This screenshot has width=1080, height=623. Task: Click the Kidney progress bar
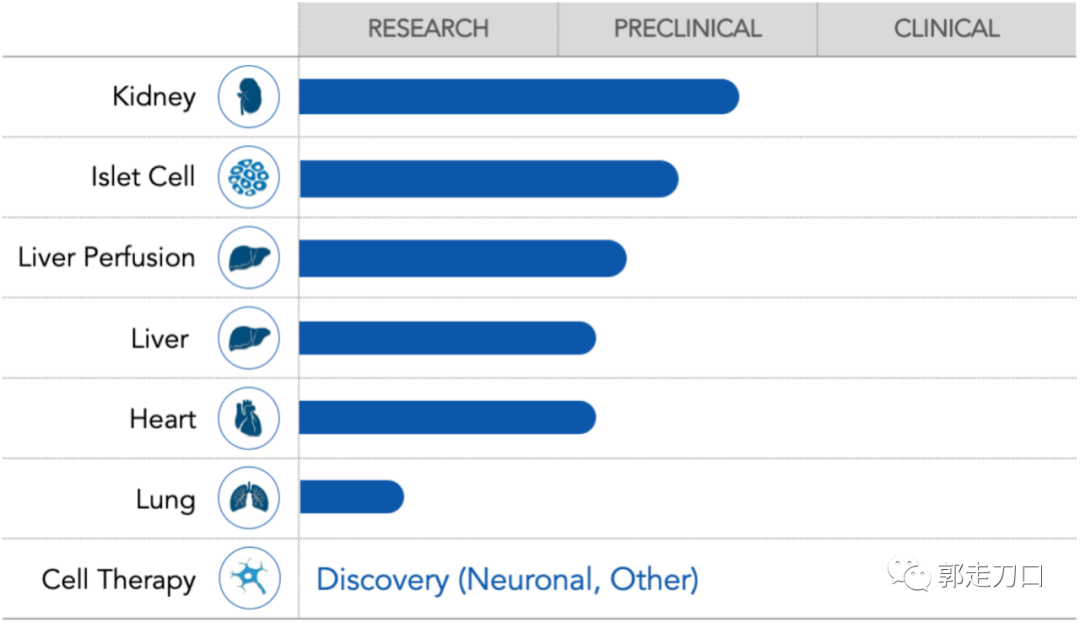[518, 97]
